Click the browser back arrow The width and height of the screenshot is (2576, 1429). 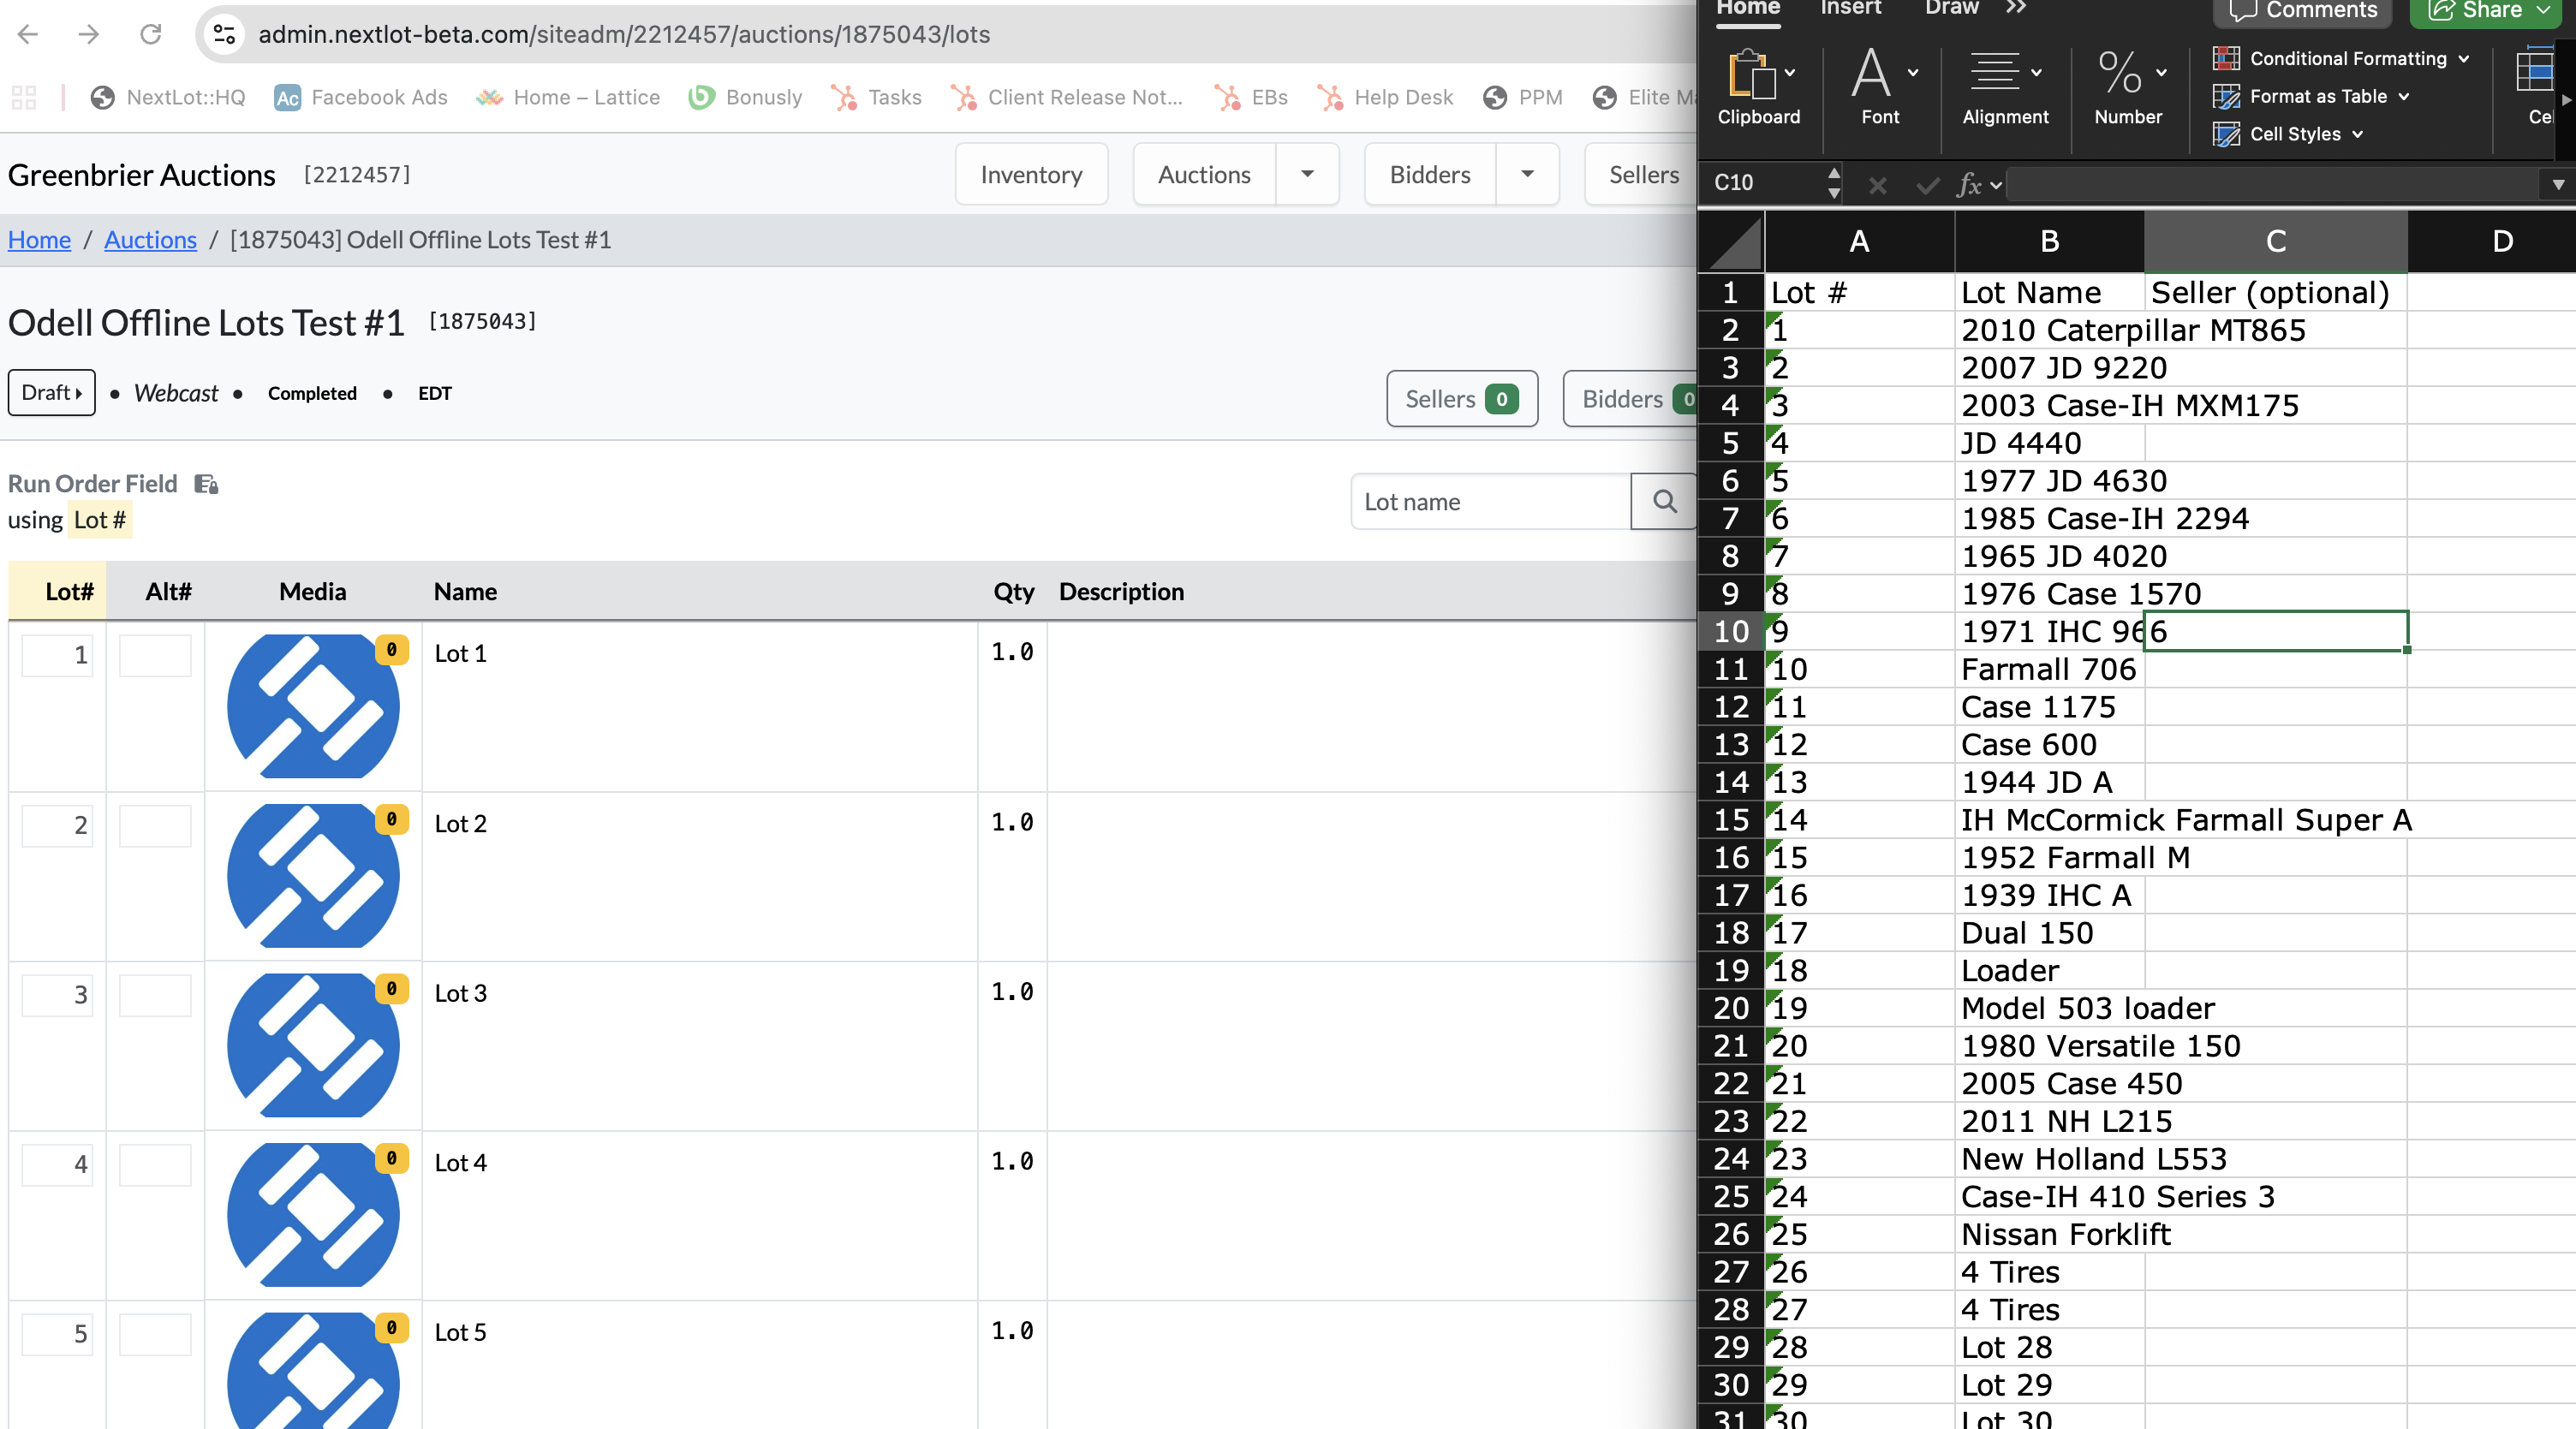click(x=28, y=34)
